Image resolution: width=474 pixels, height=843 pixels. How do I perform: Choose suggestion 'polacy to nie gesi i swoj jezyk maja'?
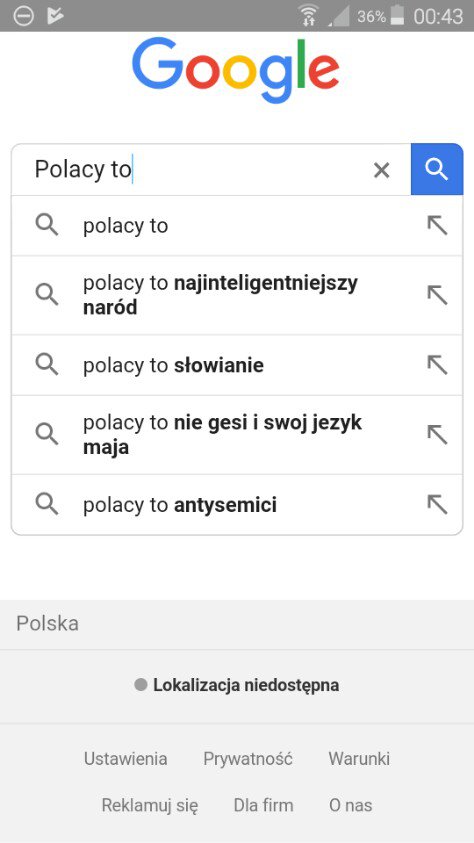(237, 435)
